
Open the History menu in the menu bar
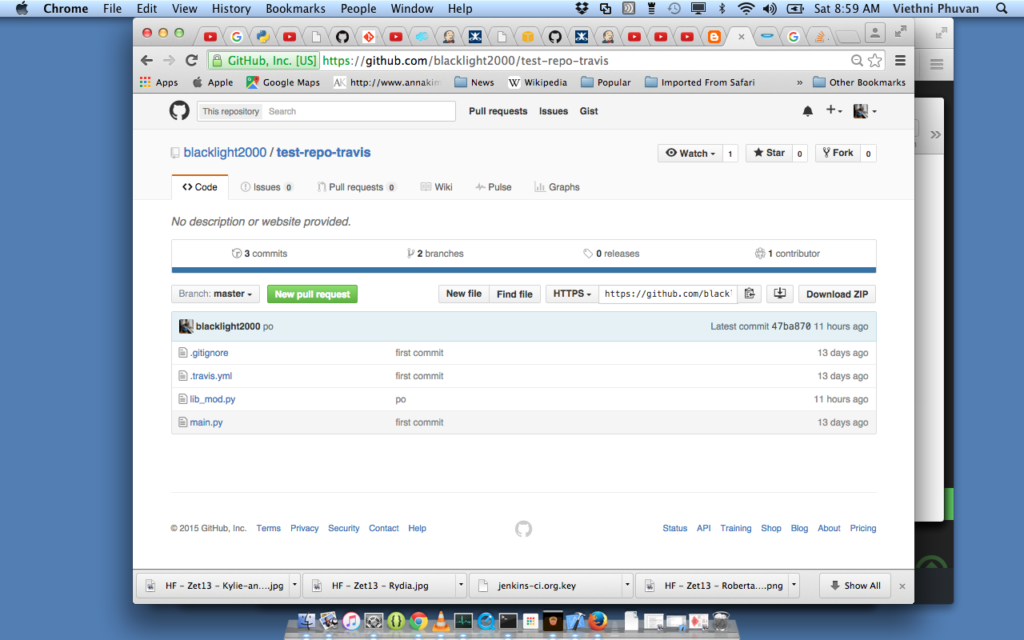tap(231, 8)
